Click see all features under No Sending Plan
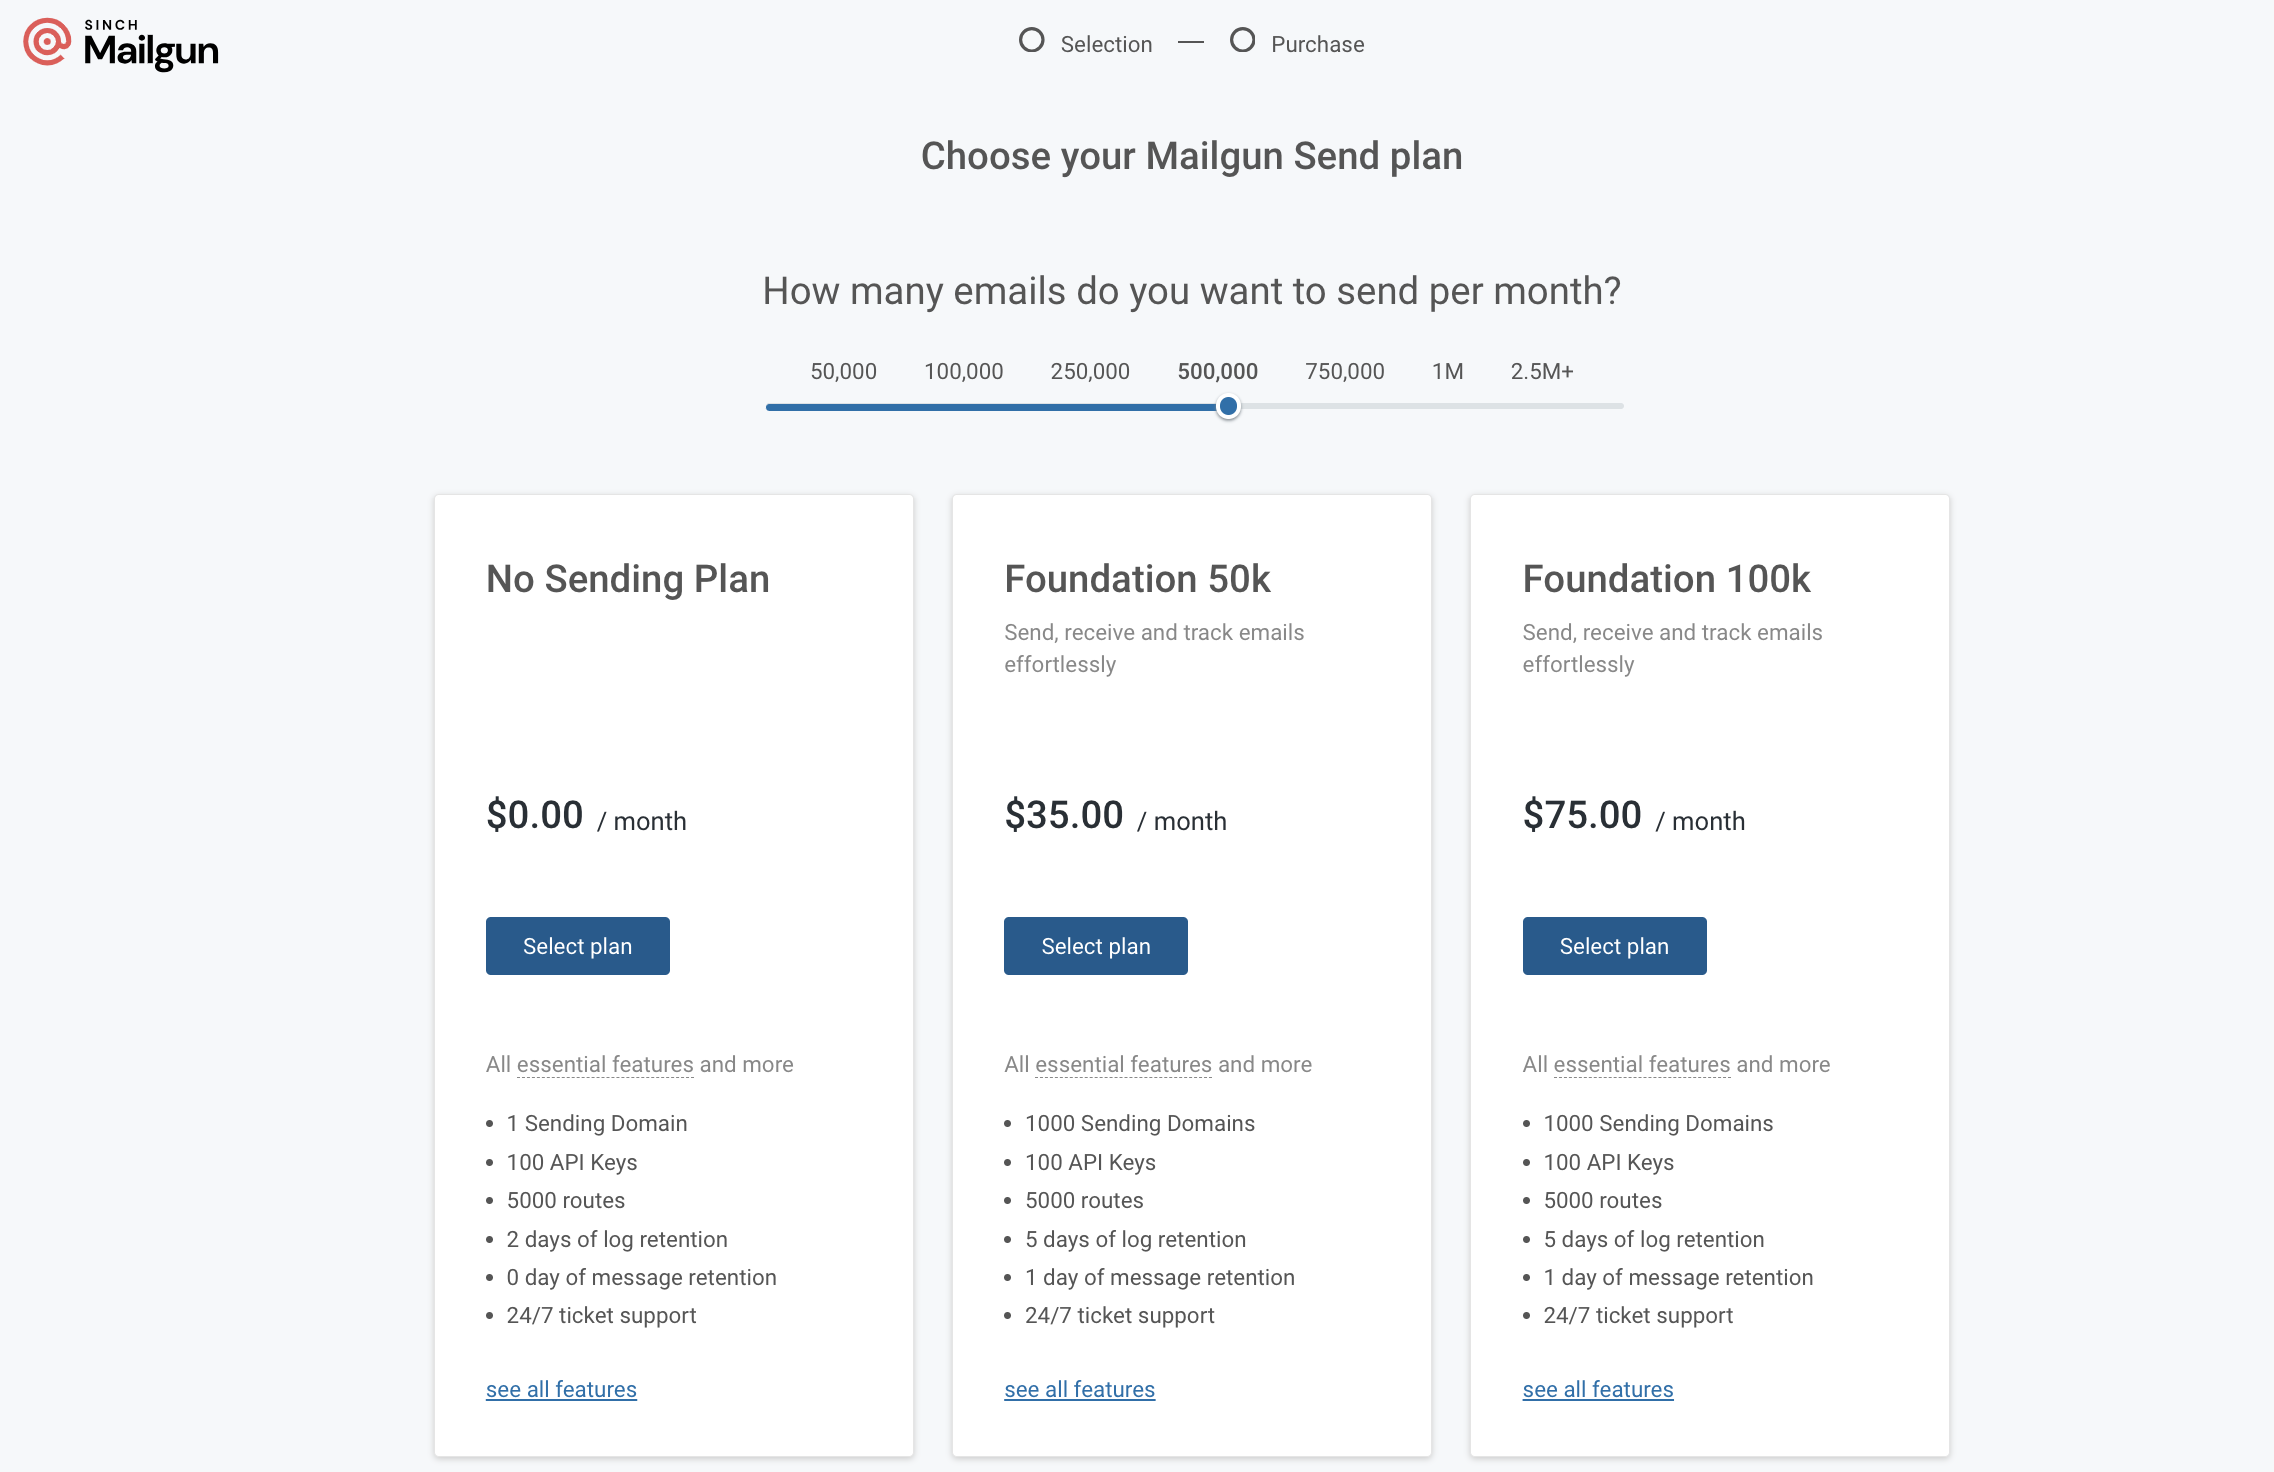 coord(561,1389)
